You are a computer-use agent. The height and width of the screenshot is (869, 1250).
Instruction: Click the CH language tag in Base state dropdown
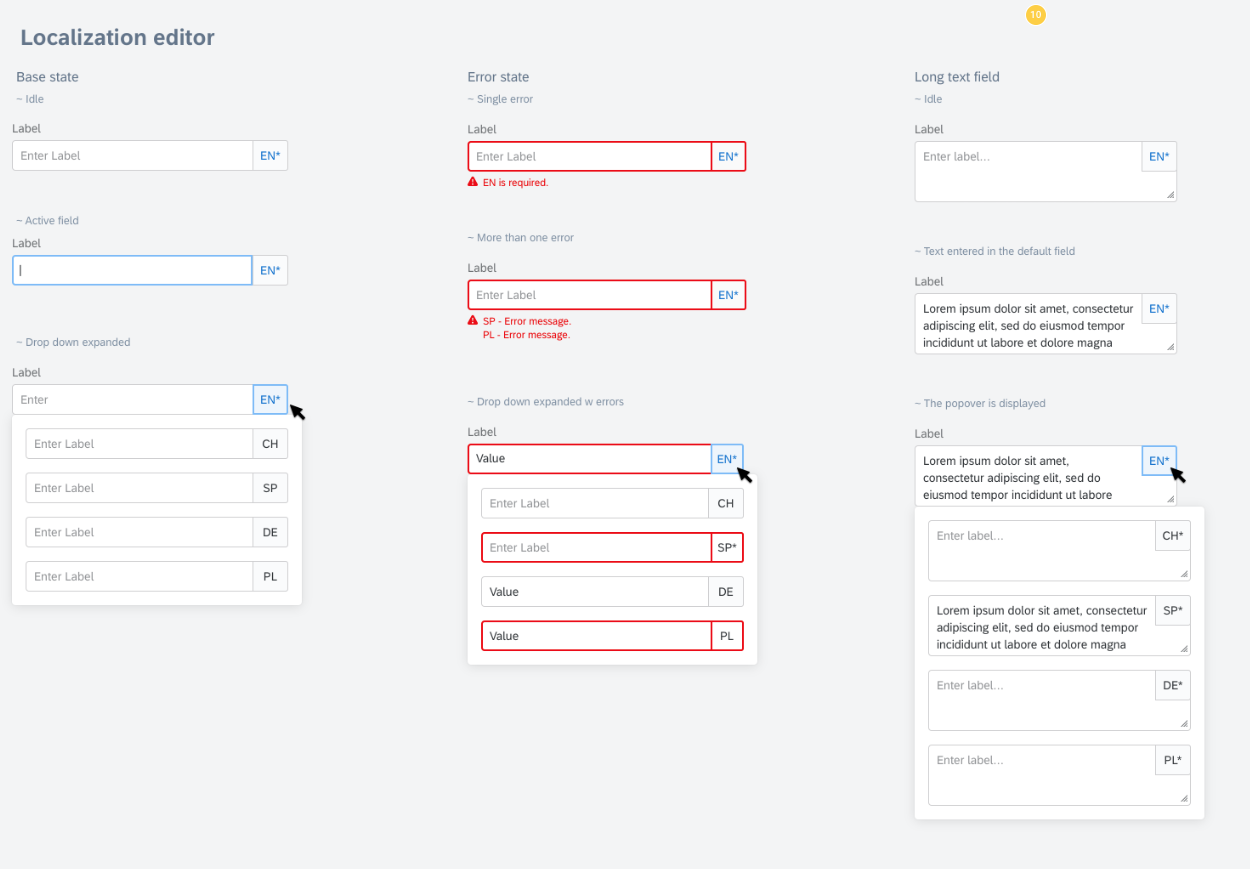click(x=270, y=444)
